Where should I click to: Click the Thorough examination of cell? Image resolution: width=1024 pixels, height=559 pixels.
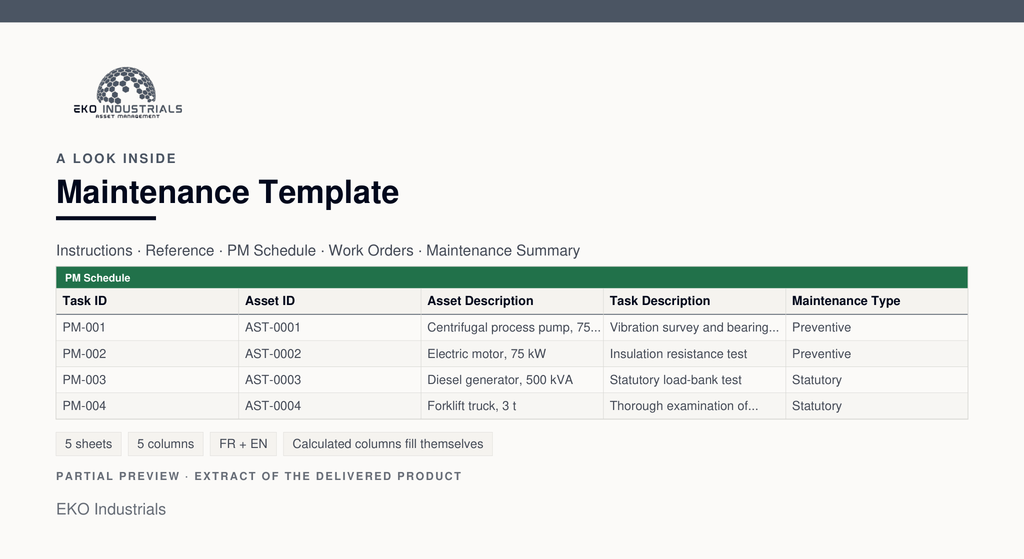(x=694, y=406)
